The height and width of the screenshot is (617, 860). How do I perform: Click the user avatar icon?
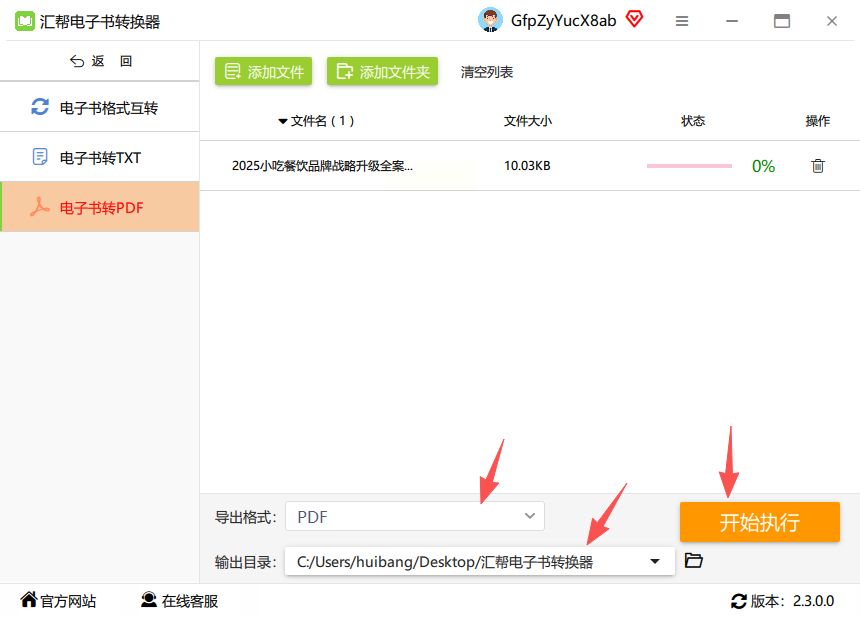[490, 20]
